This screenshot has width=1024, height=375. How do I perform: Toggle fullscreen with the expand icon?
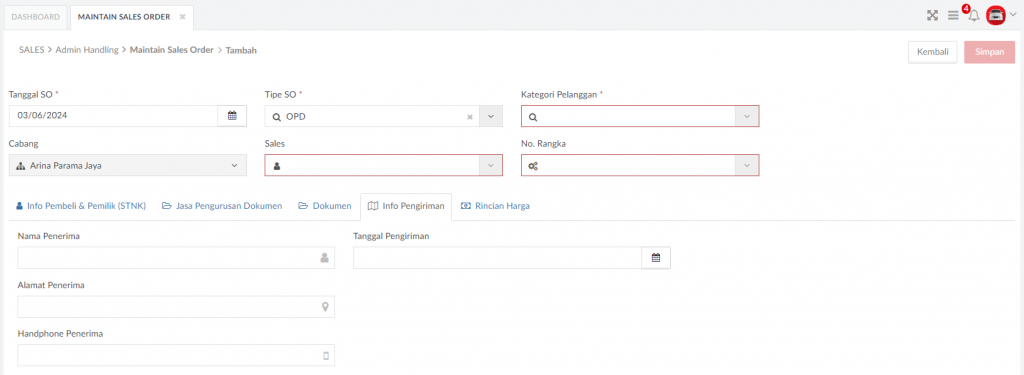click(933, 16)
